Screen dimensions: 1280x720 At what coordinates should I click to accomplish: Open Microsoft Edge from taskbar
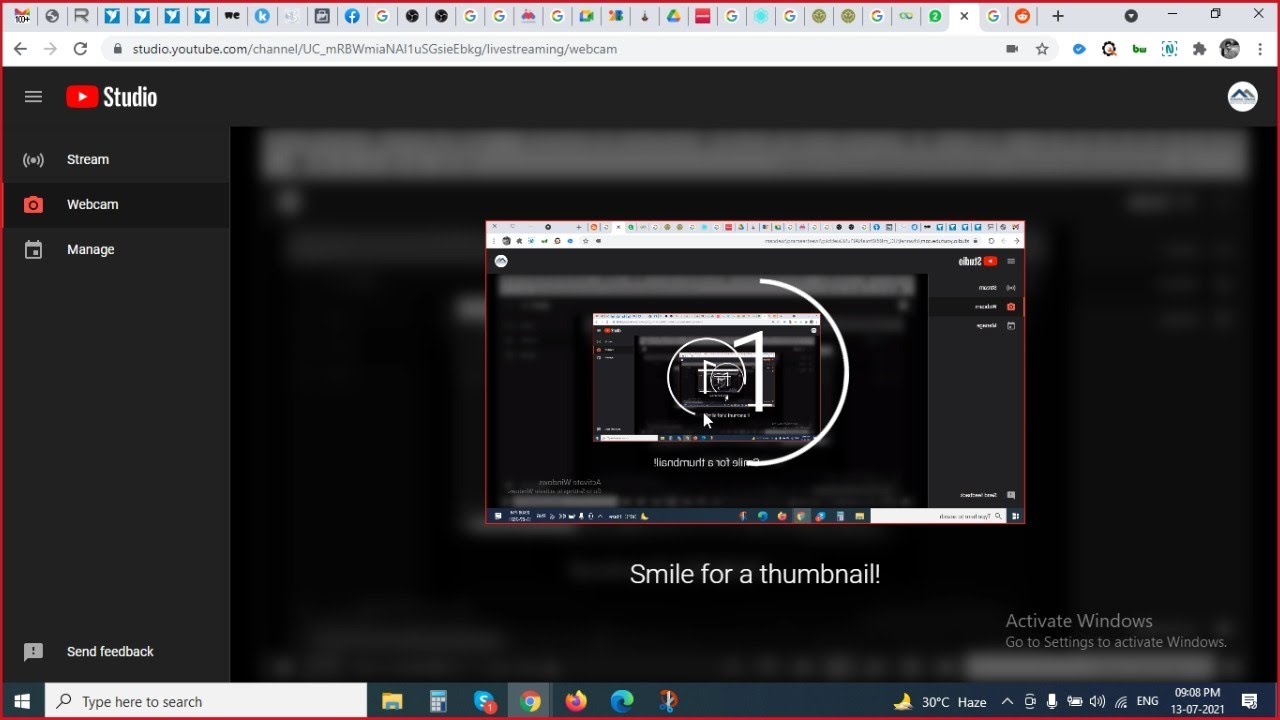click(622, 701)
